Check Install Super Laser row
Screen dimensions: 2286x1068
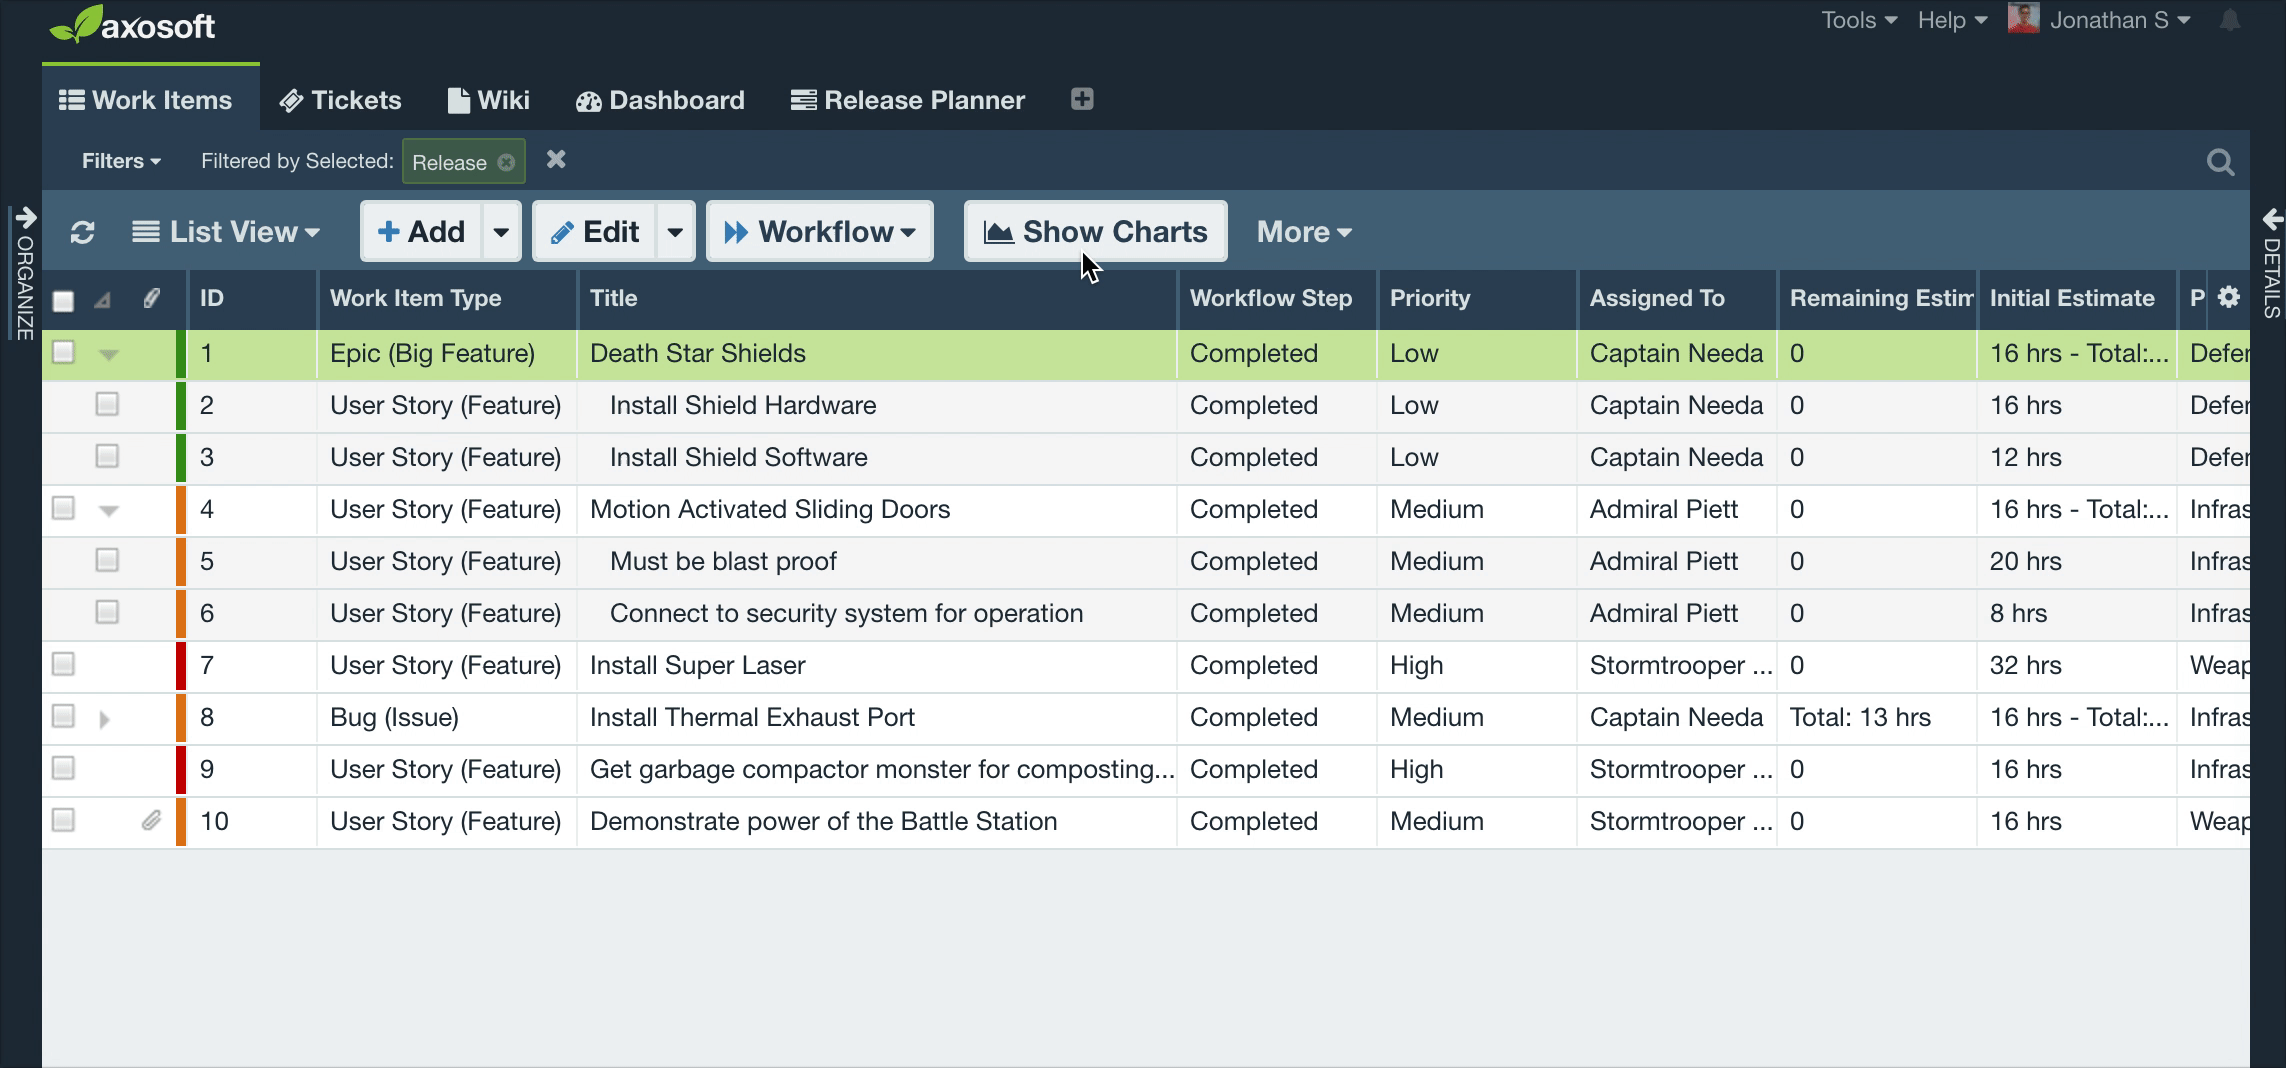[63, 665]
